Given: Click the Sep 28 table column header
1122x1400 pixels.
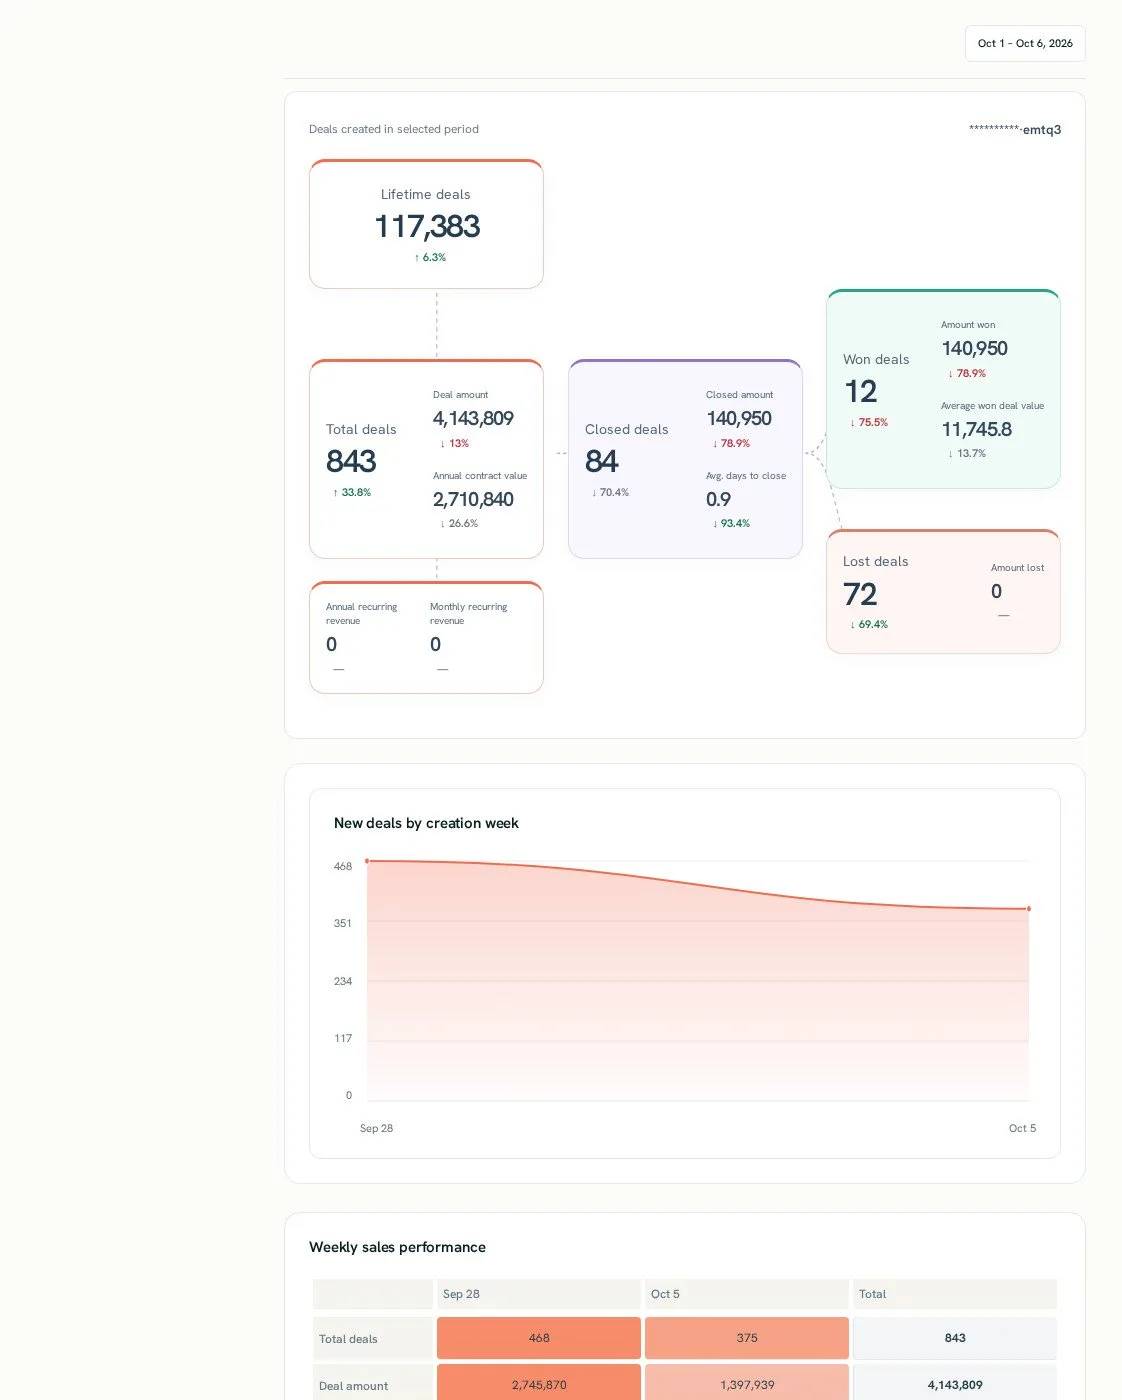Looking at the screenshot, I should point(539,1294).
